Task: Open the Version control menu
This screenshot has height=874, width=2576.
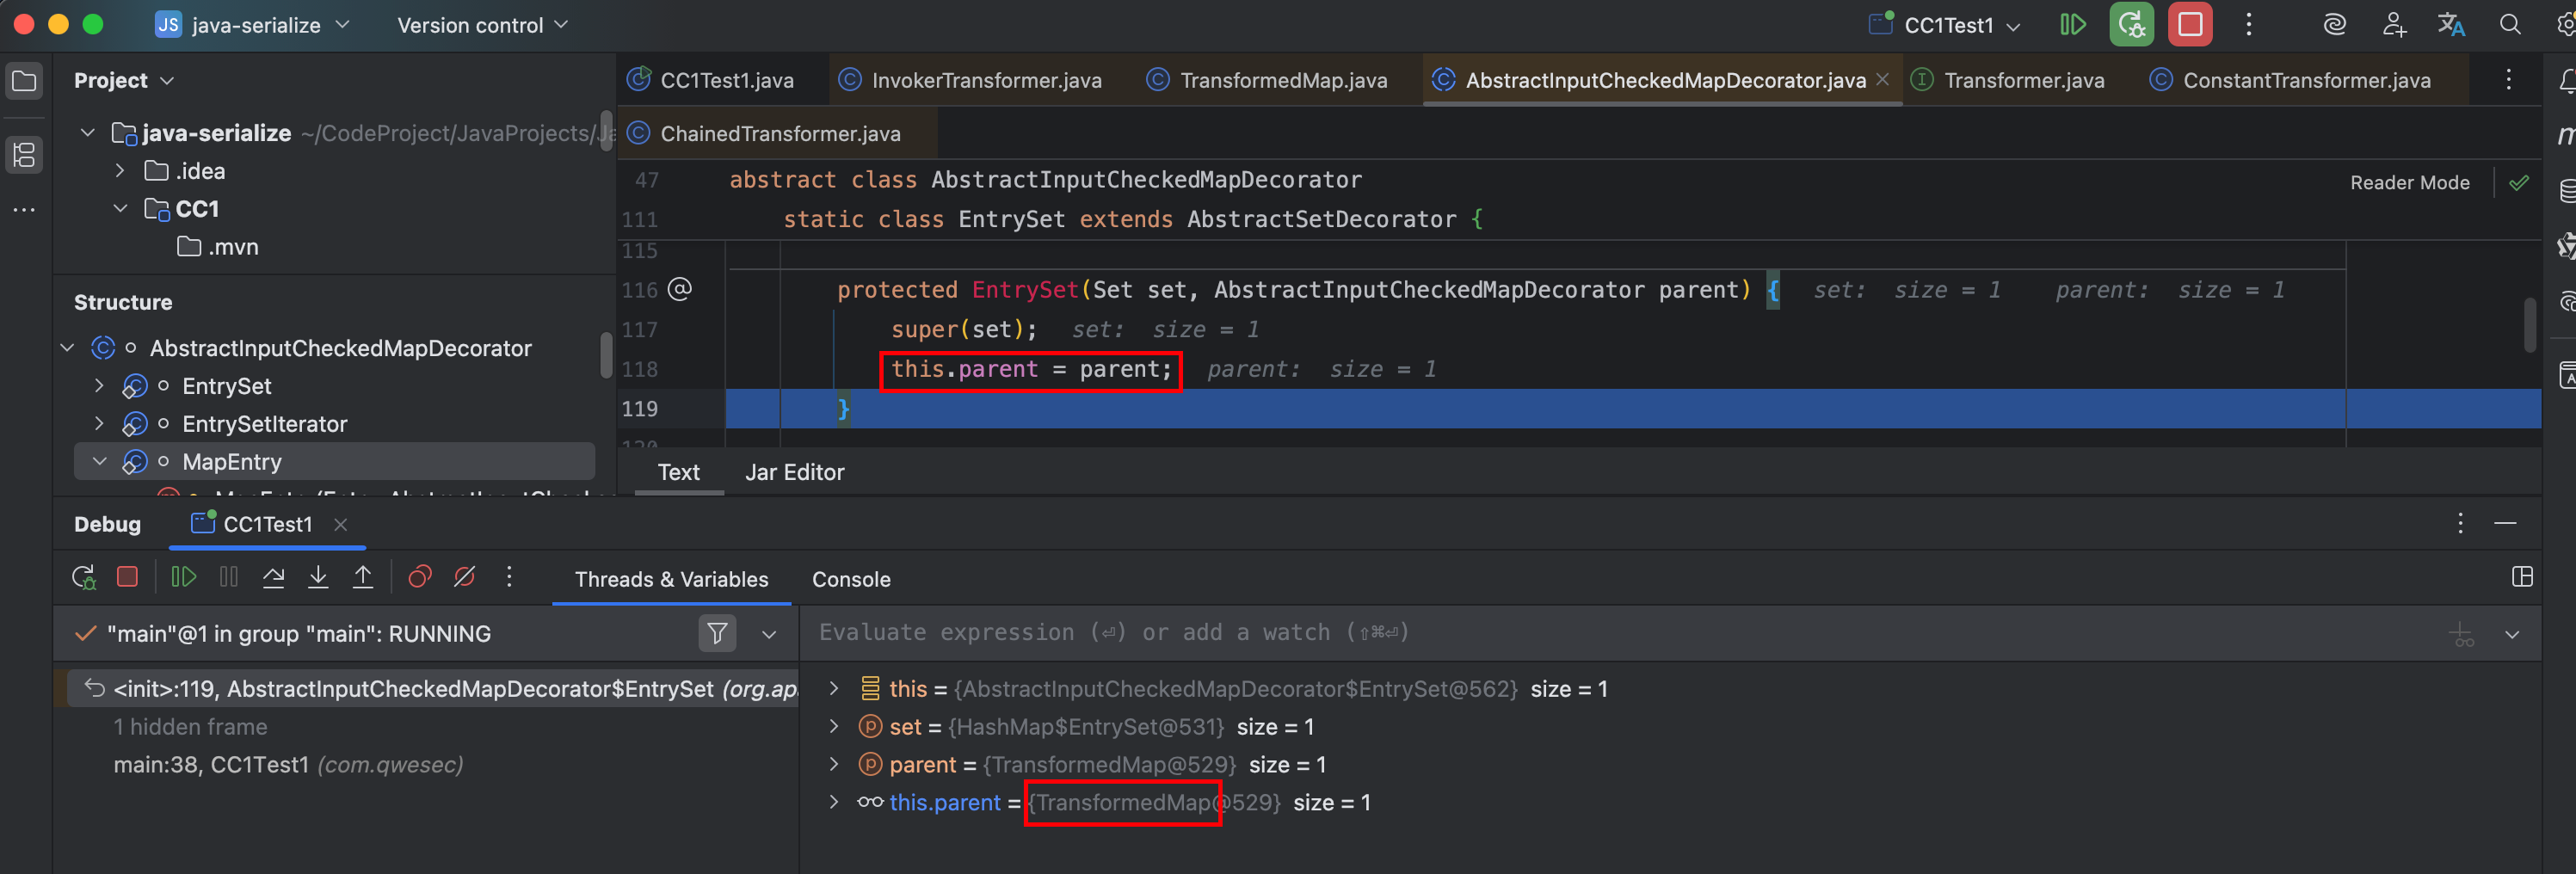Action: [482, 25]
